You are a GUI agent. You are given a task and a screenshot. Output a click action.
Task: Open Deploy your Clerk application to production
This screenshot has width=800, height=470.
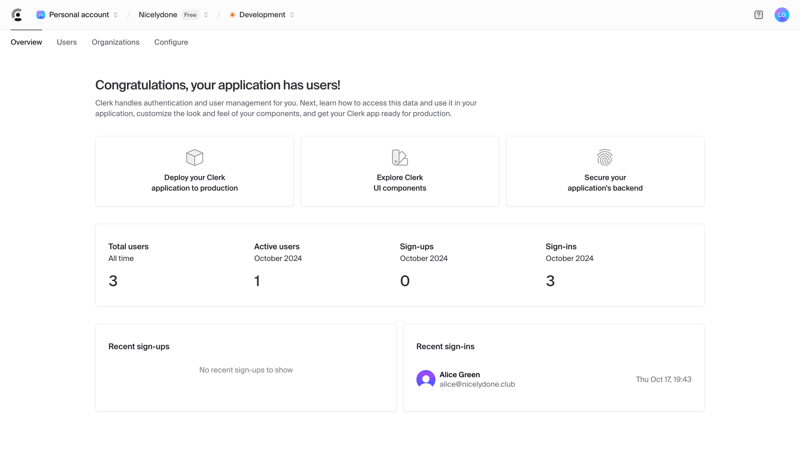click(x=194, y=171)
